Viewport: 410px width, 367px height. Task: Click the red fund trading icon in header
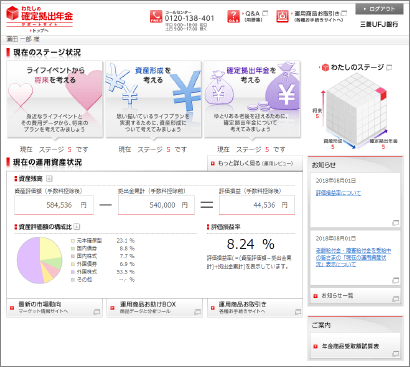pos(282,16)
